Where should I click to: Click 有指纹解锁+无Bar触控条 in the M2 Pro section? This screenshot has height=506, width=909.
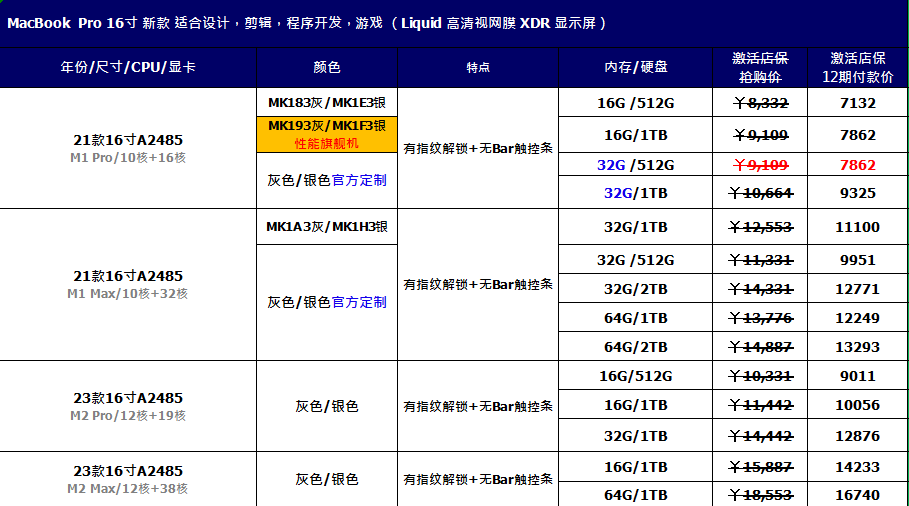478,406
